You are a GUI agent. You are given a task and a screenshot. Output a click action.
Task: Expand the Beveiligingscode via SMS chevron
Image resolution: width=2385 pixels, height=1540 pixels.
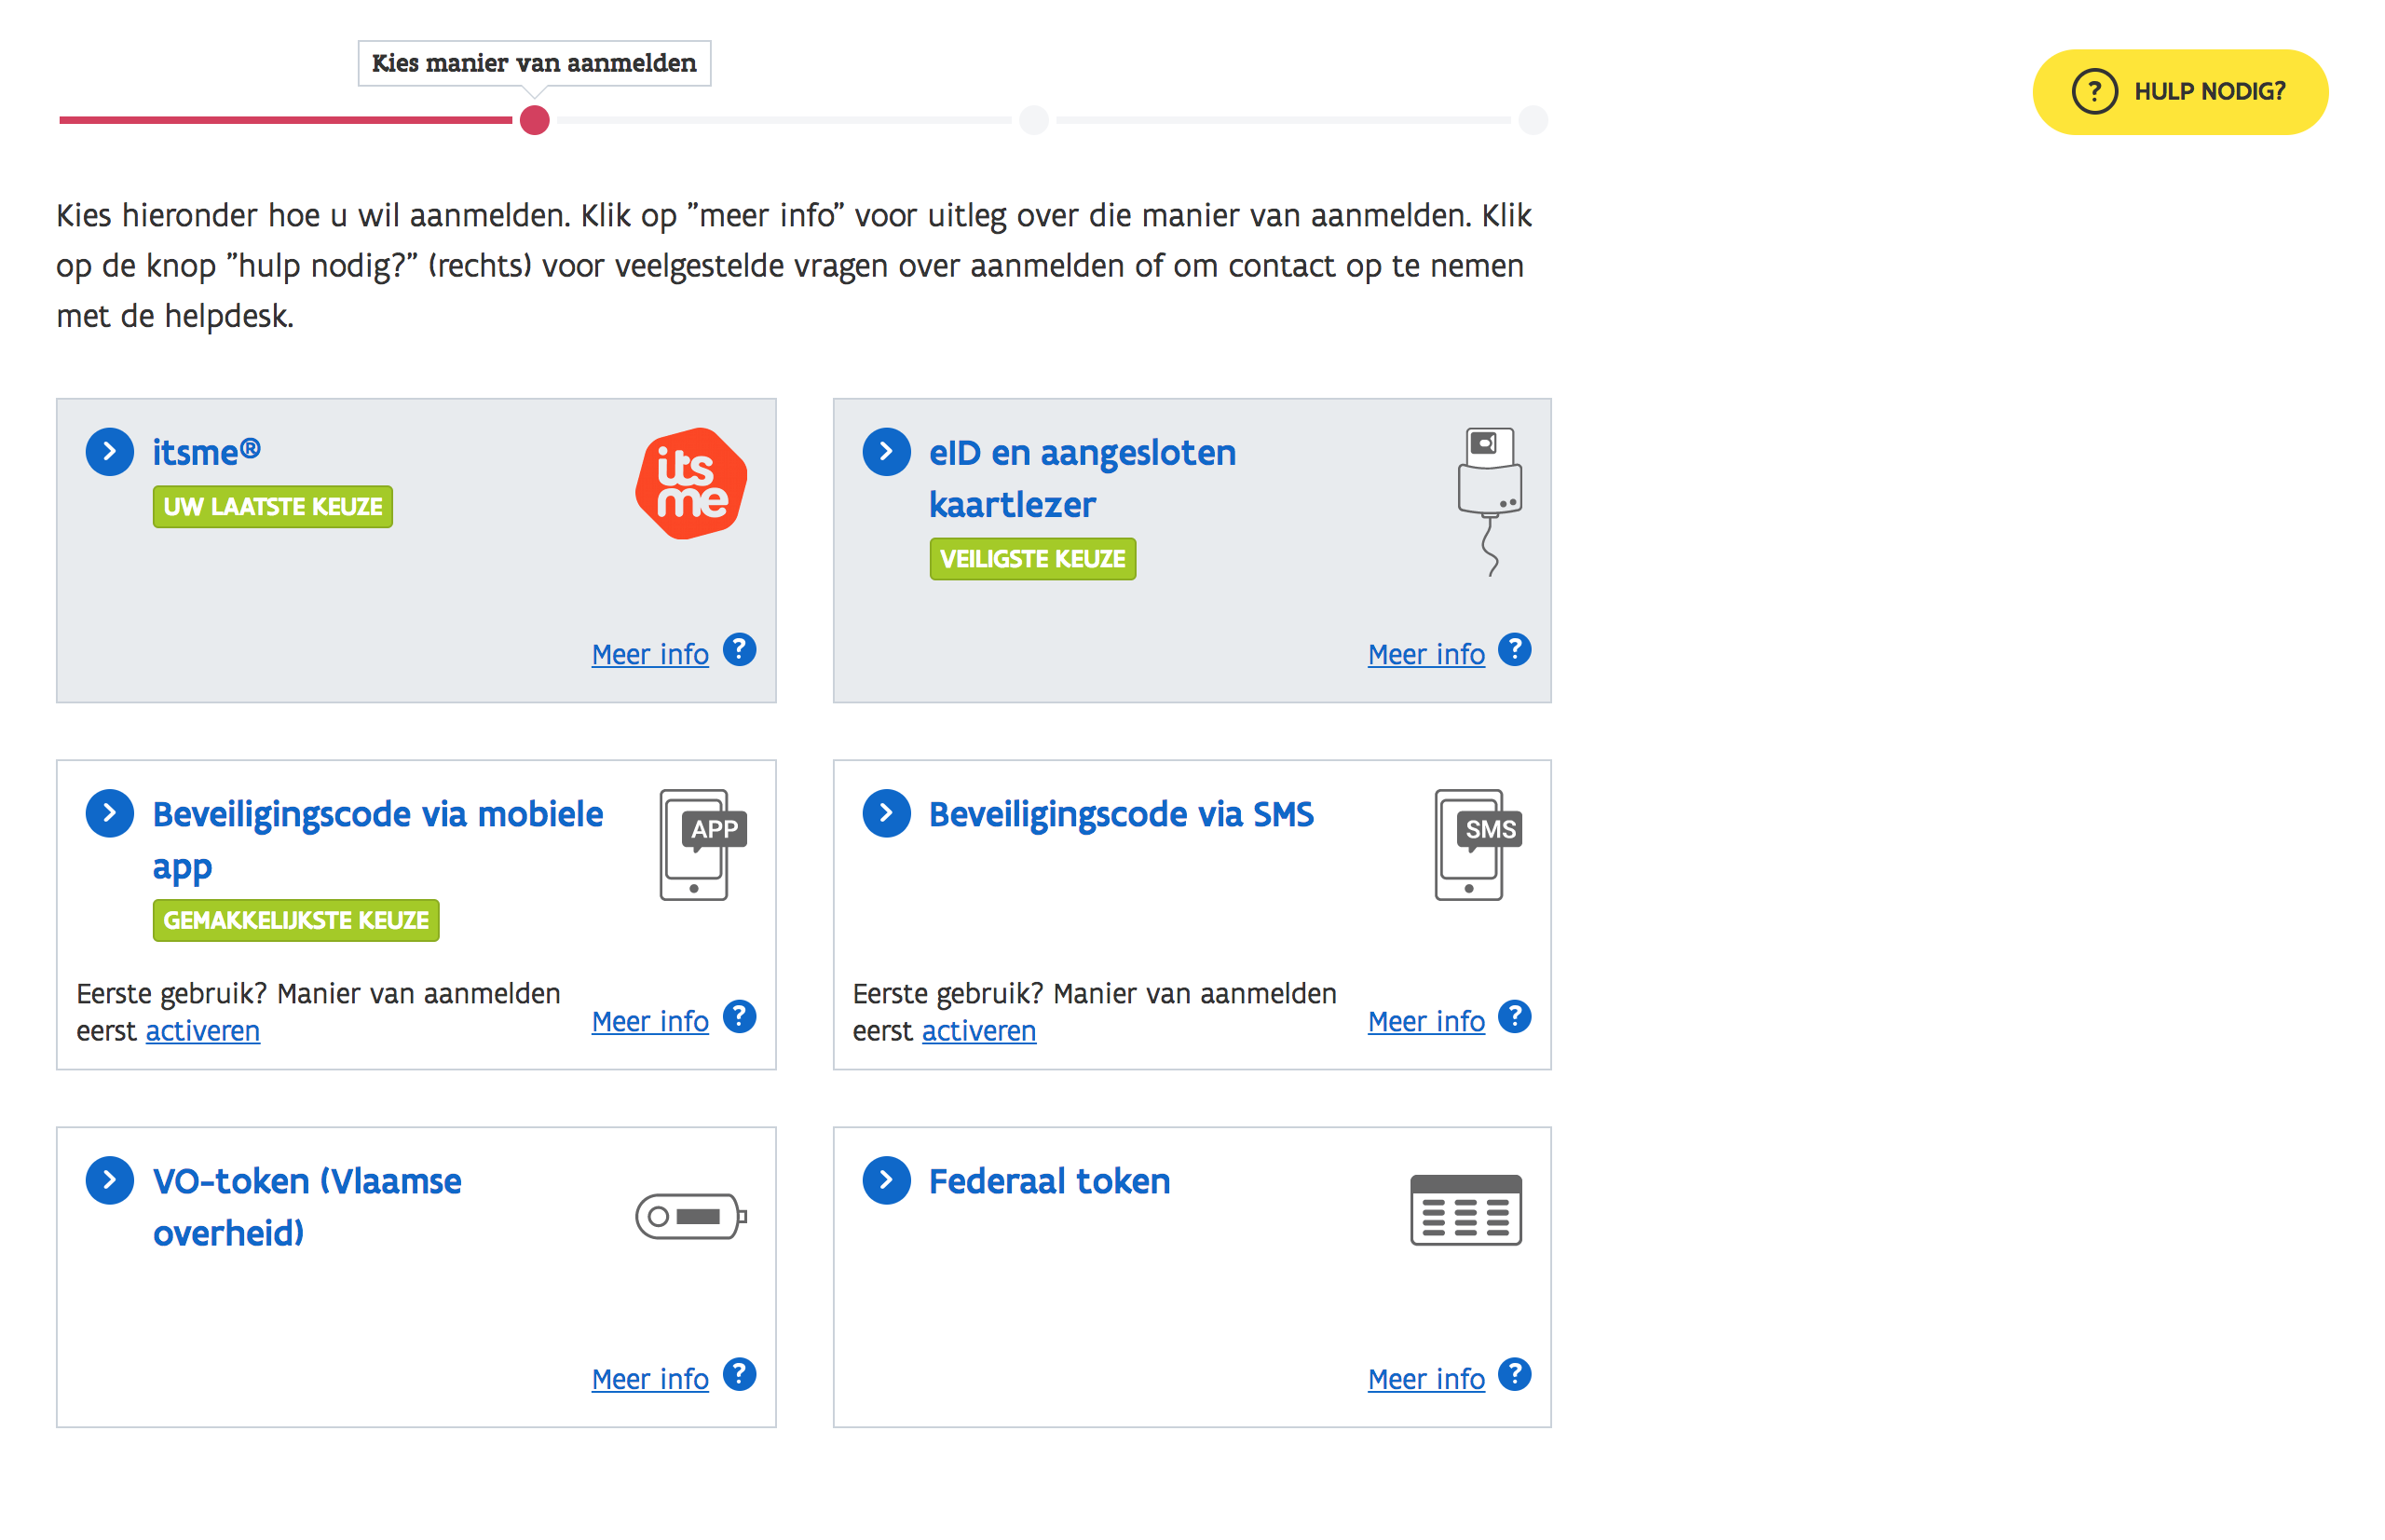click(886, 813)
